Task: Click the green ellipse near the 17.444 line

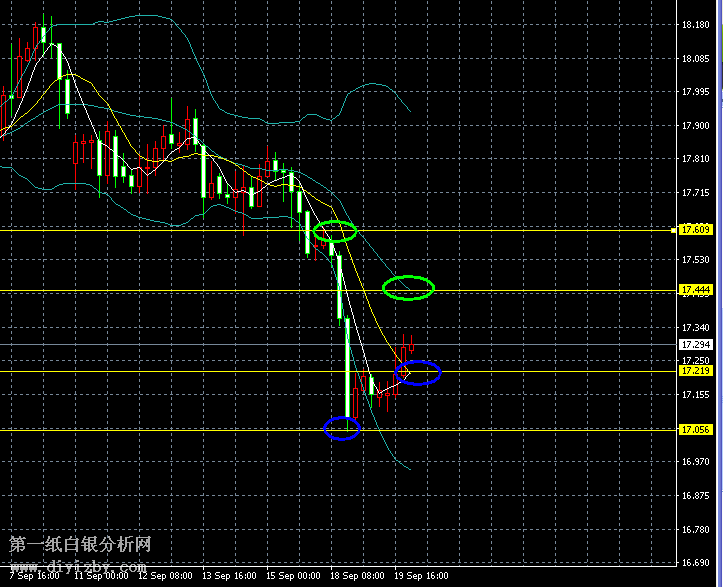Action: [x=408, y=288]
